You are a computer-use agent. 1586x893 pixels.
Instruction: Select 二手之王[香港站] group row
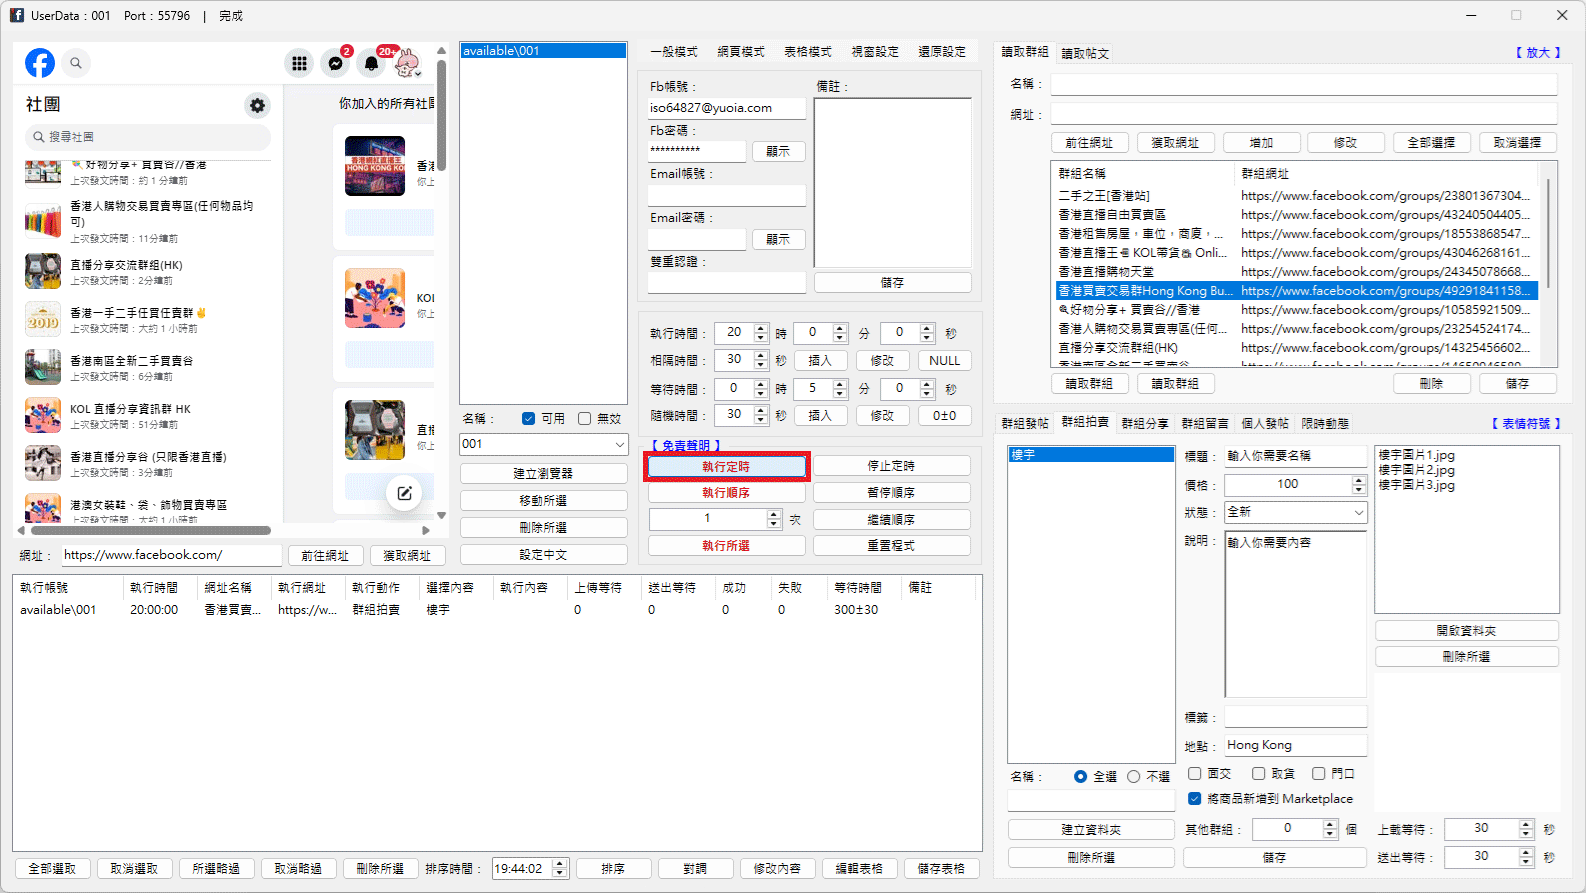(x=1295, y=196)
